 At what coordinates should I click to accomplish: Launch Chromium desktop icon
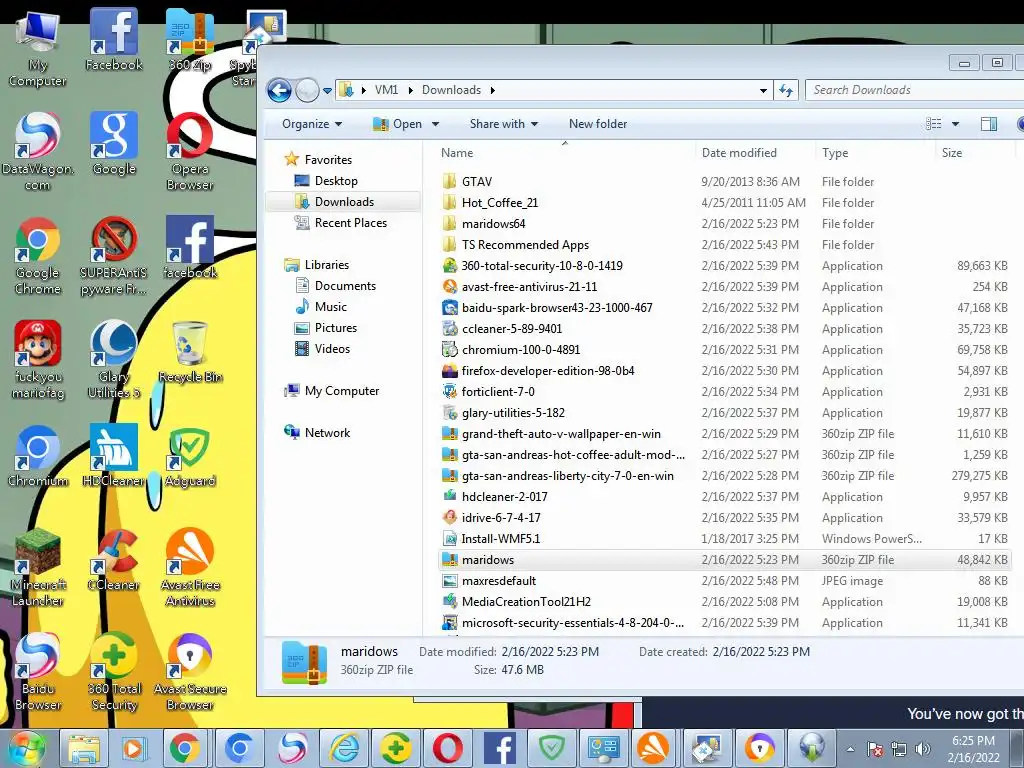coord(38,456)
